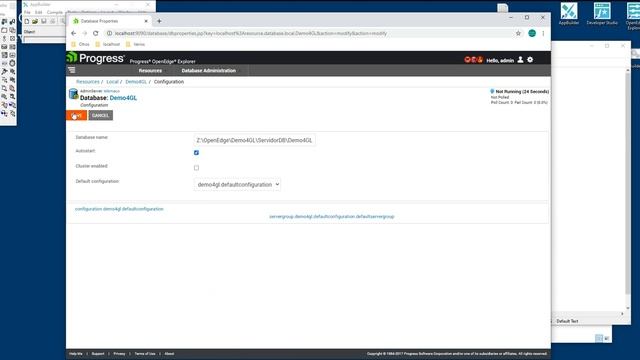
Task: Click the Support footer link
Action: 98,354
